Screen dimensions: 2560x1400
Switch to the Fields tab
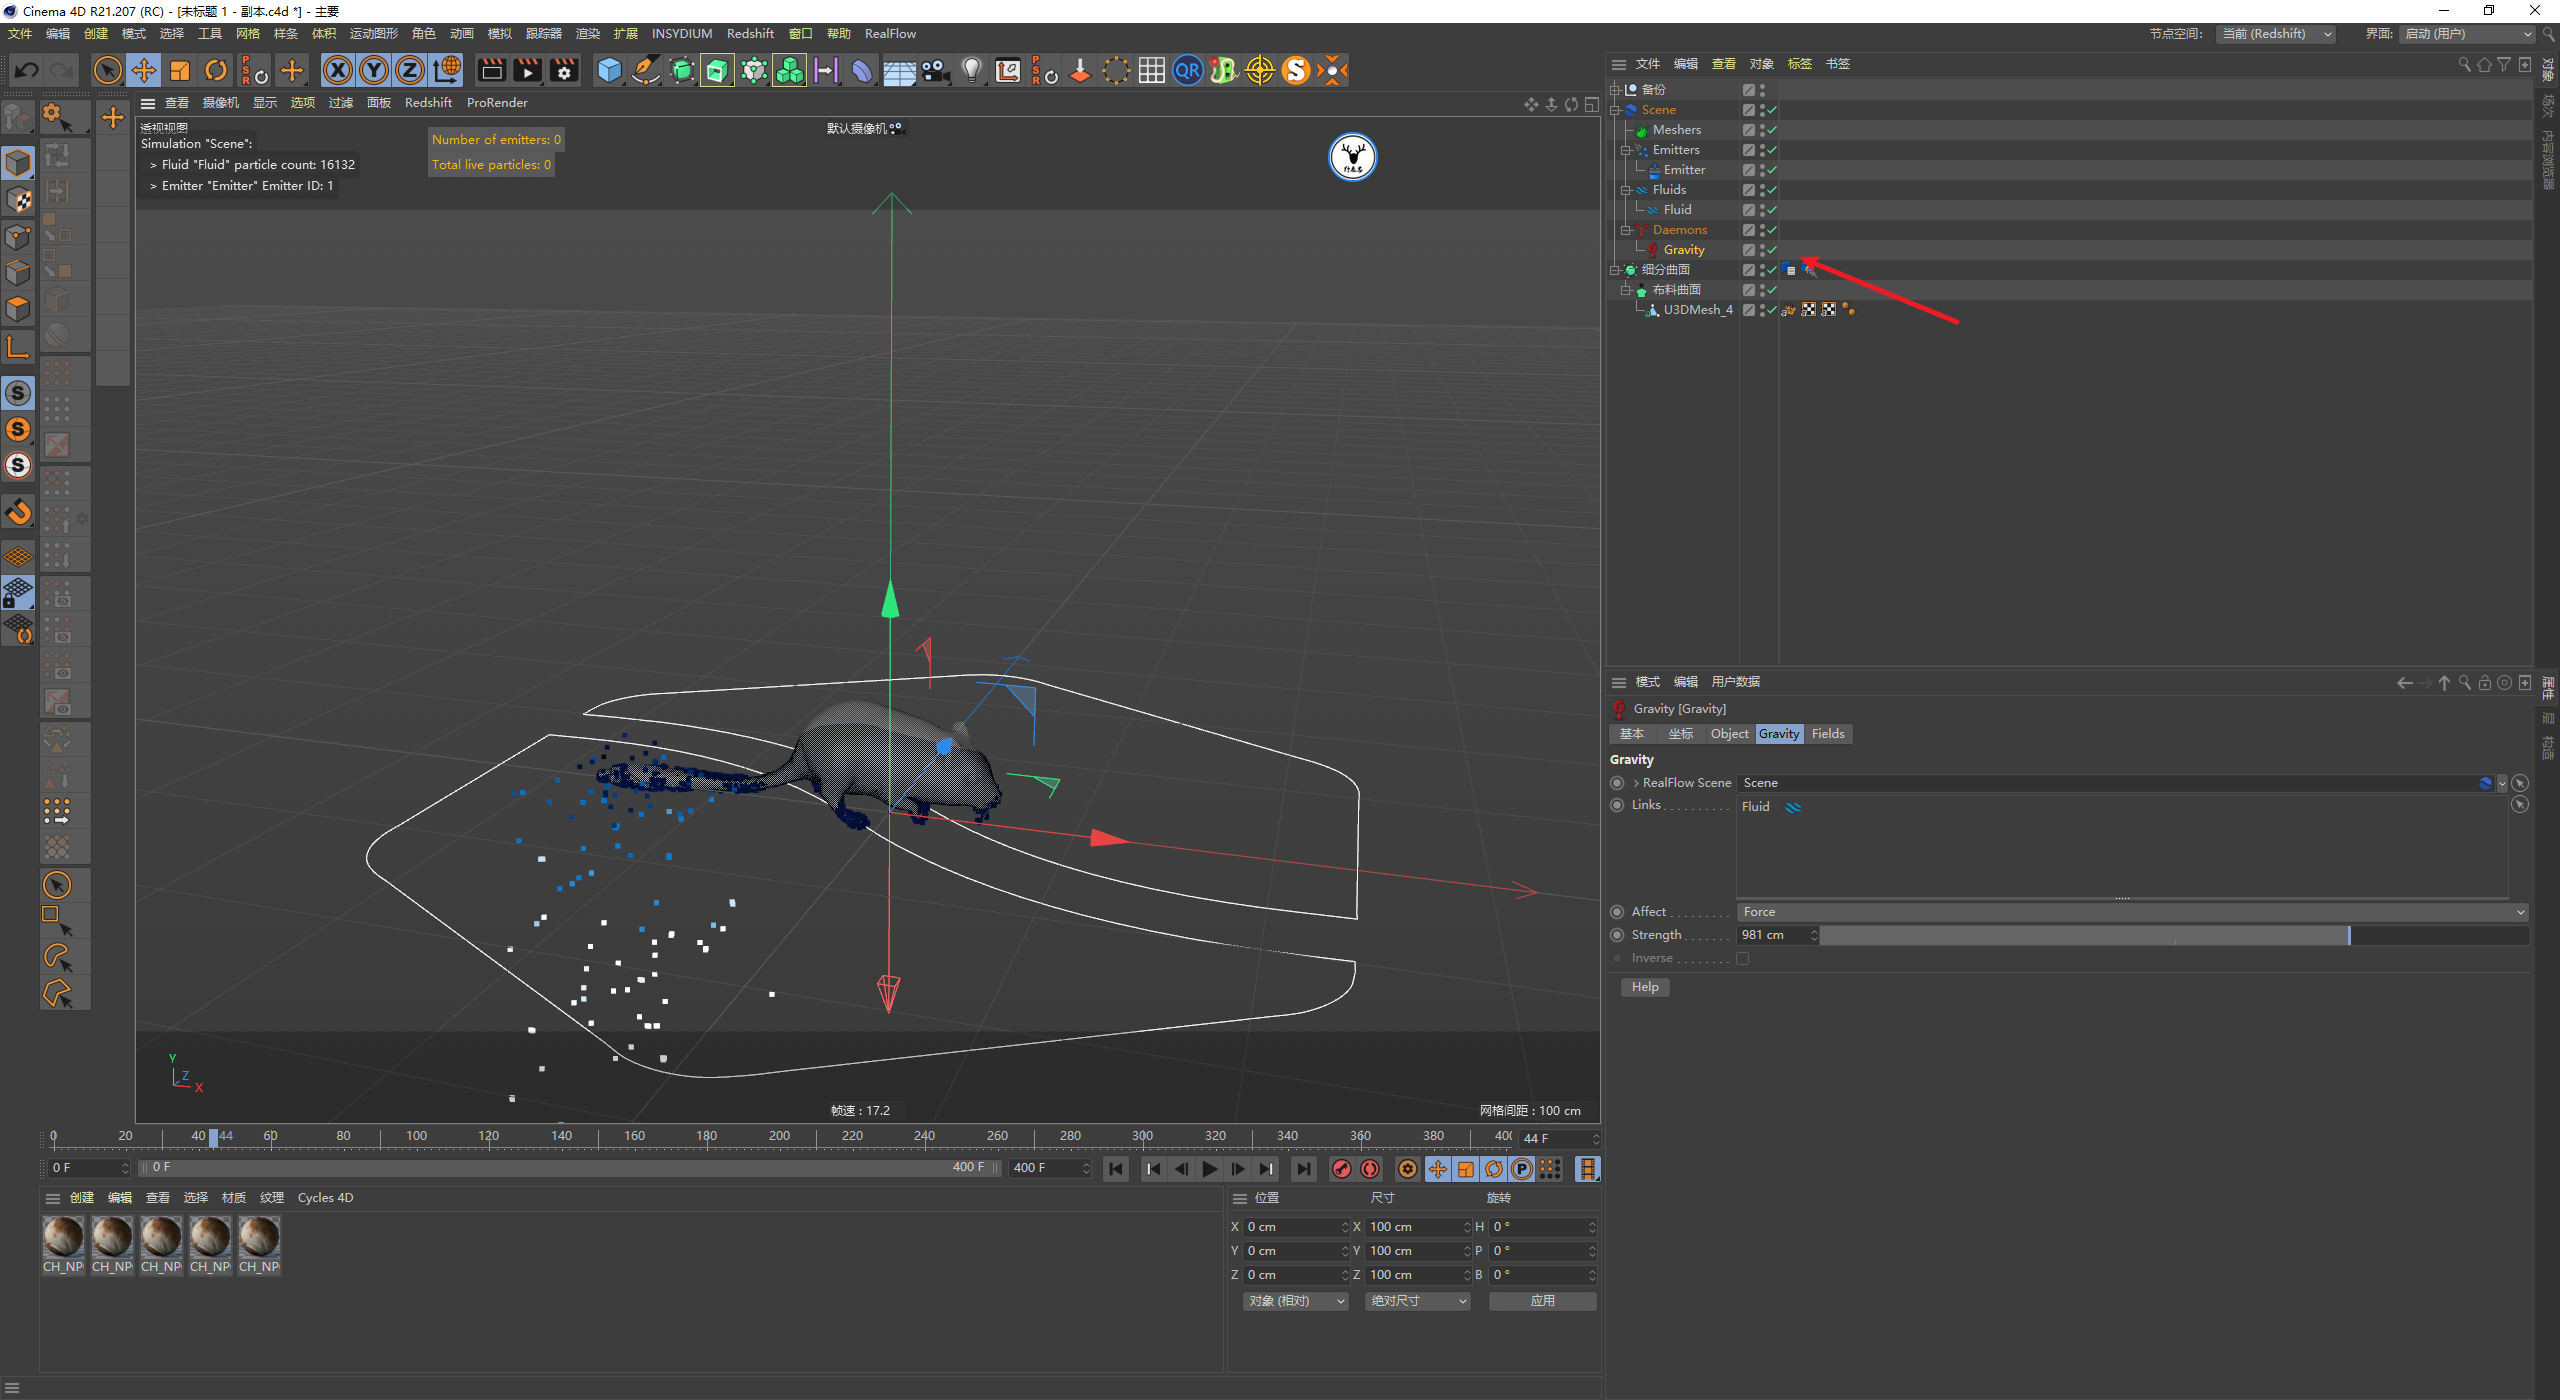1827,734
